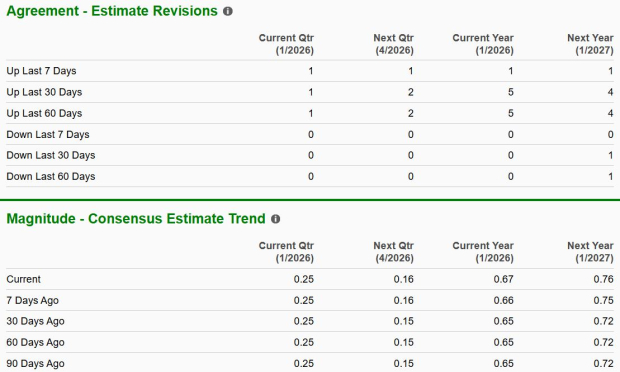Image resolution: width=620 pixels, height=372 pixels.
Task: Click Current row Current Year estimate '0.67'
Action: click(x=504, y=279)
